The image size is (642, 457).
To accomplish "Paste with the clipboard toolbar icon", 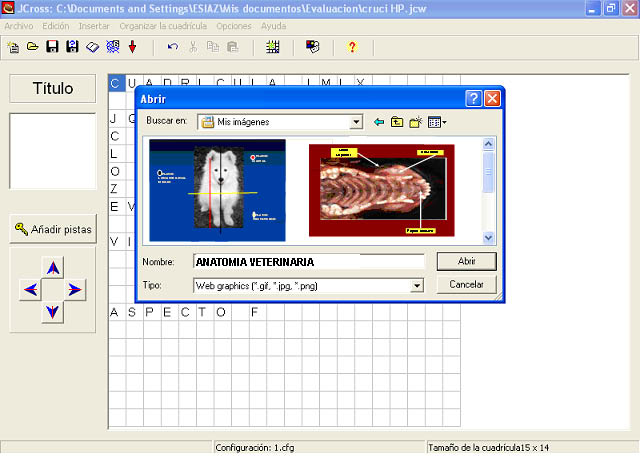I will (233, 47).
